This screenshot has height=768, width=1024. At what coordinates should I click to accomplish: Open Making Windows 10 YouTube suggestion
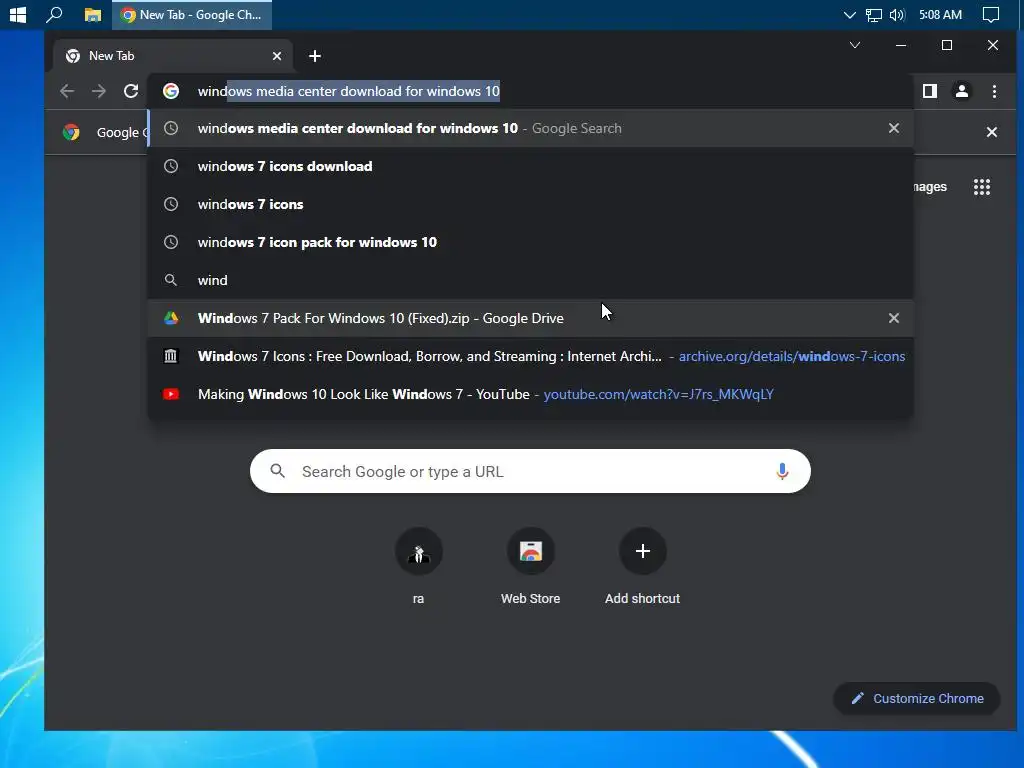coord(530,394)
